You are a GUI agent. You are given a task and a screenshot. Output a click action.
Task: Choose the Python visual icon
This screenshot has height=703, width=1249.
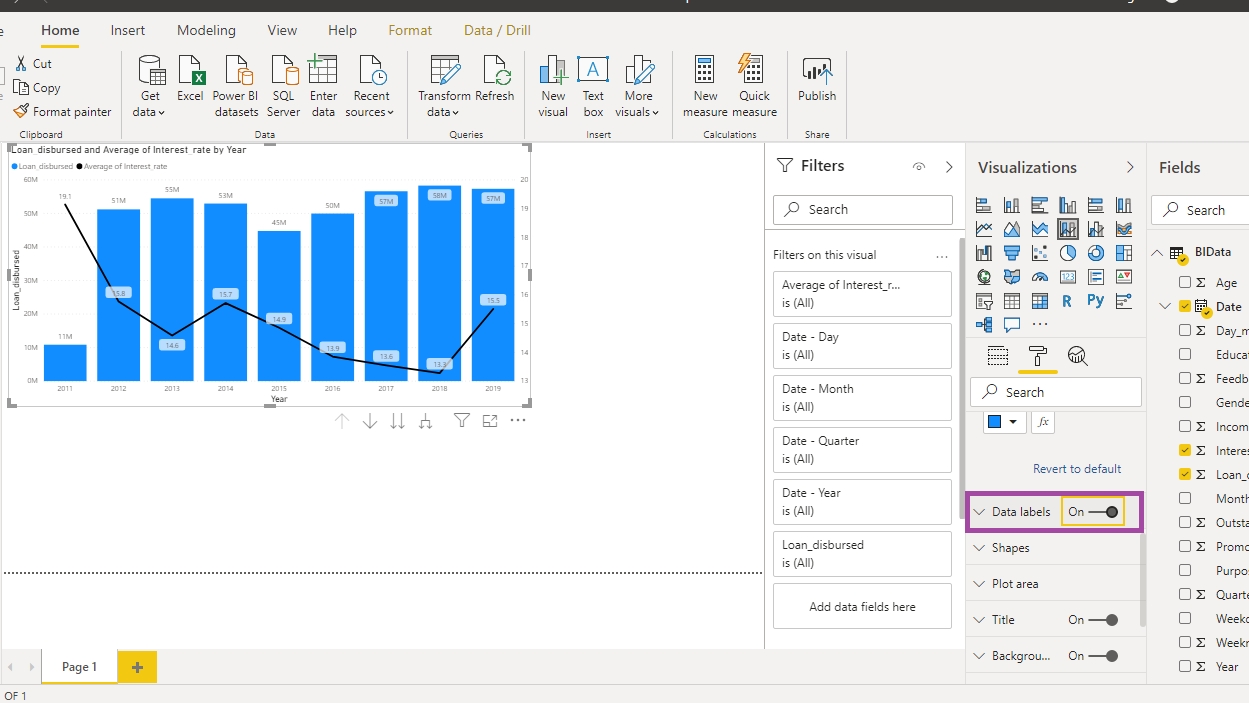[1096, 301]
